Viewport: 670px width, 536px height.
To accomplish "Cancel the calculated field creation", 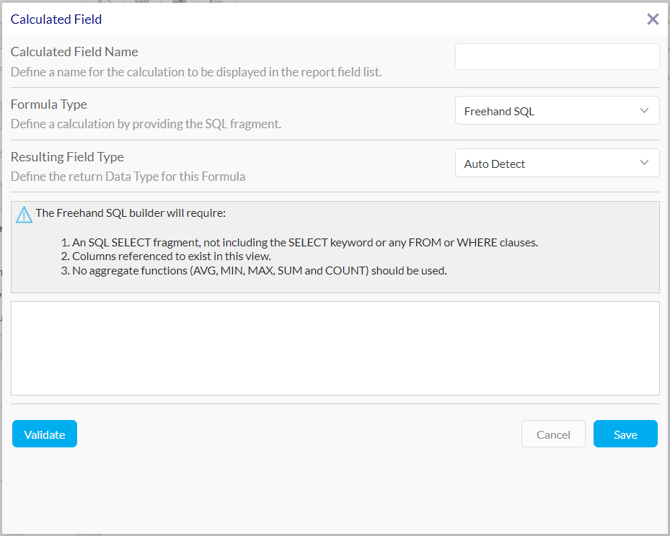I will [x=553, y=434].
